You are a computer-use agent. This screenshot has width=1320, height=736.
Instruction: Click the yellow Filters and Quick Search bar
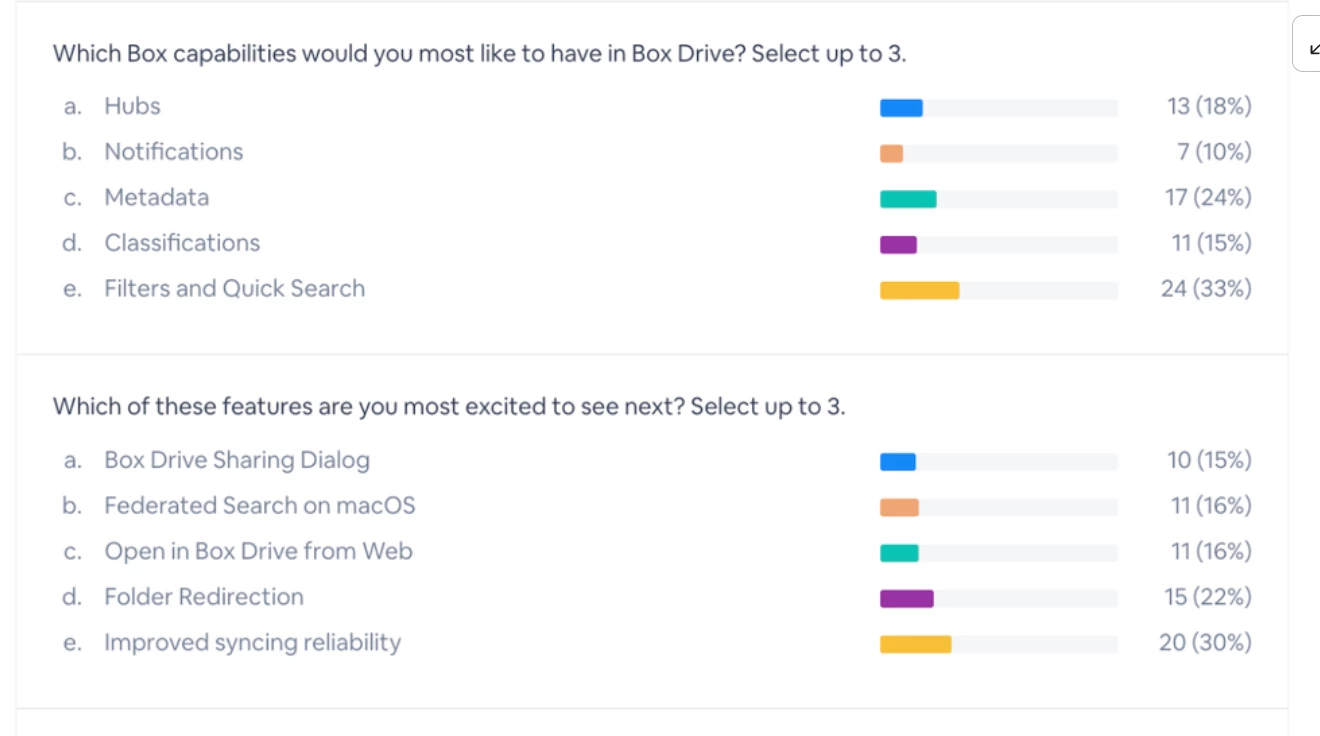[919, 290]
